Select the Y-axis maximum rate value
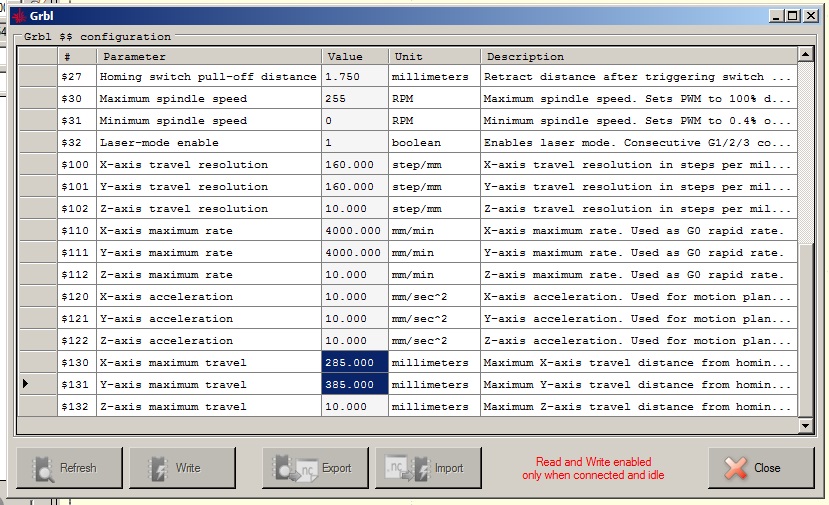Screen dimensions: 829x505 (355, 253)
